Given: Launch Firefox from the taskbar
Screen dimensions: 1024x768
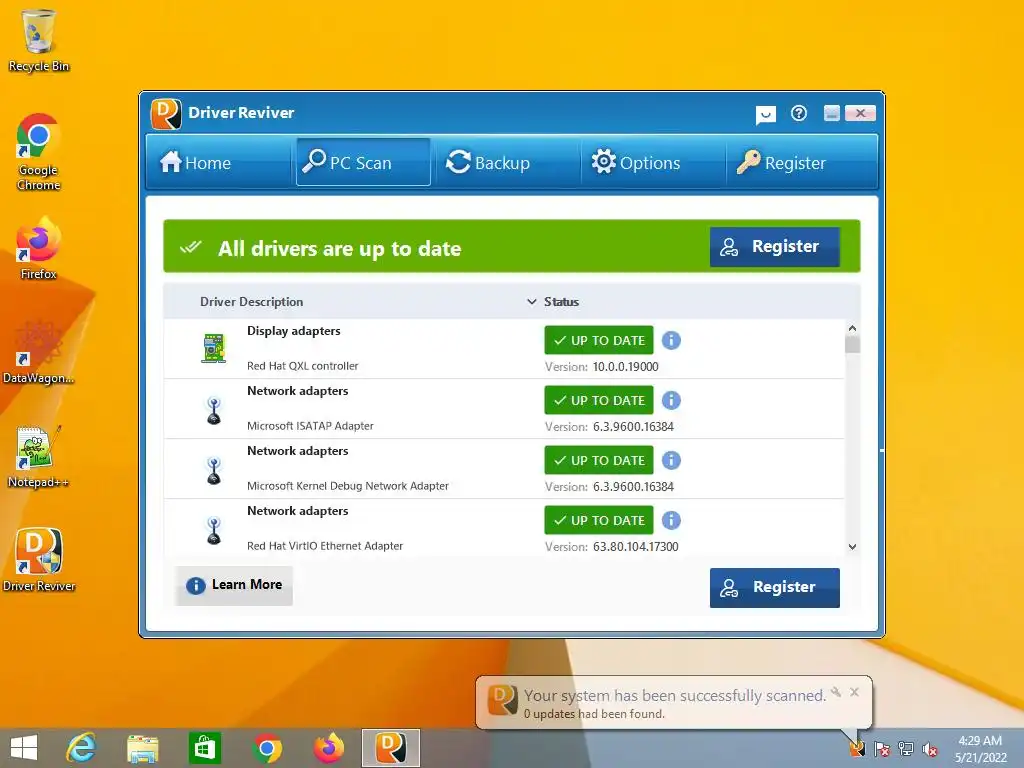Looking at the screenshot, I should click(329, 748).
